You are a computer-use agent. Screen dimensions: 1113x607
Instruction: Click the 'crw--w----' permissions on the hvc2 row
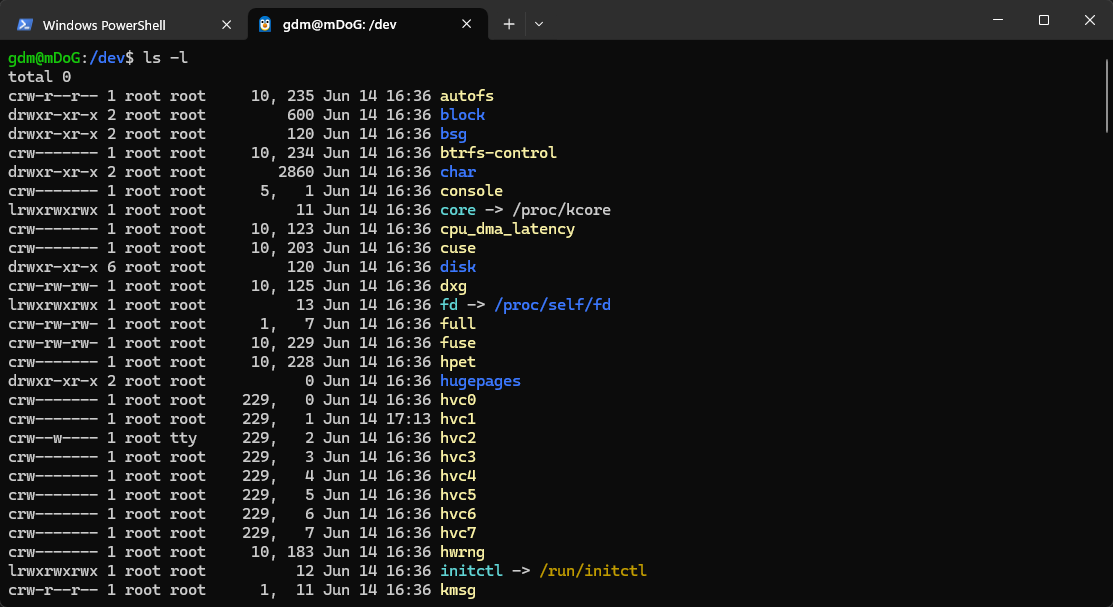pos(53,438)
